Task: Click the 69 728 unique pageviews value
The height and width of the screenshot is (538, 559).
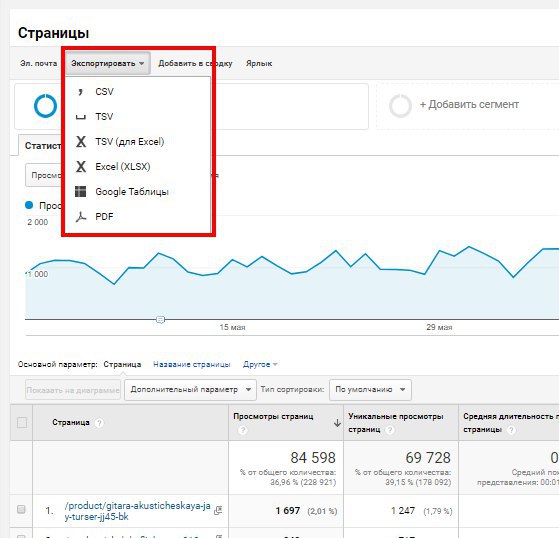Action: click(x=428, y=458)
